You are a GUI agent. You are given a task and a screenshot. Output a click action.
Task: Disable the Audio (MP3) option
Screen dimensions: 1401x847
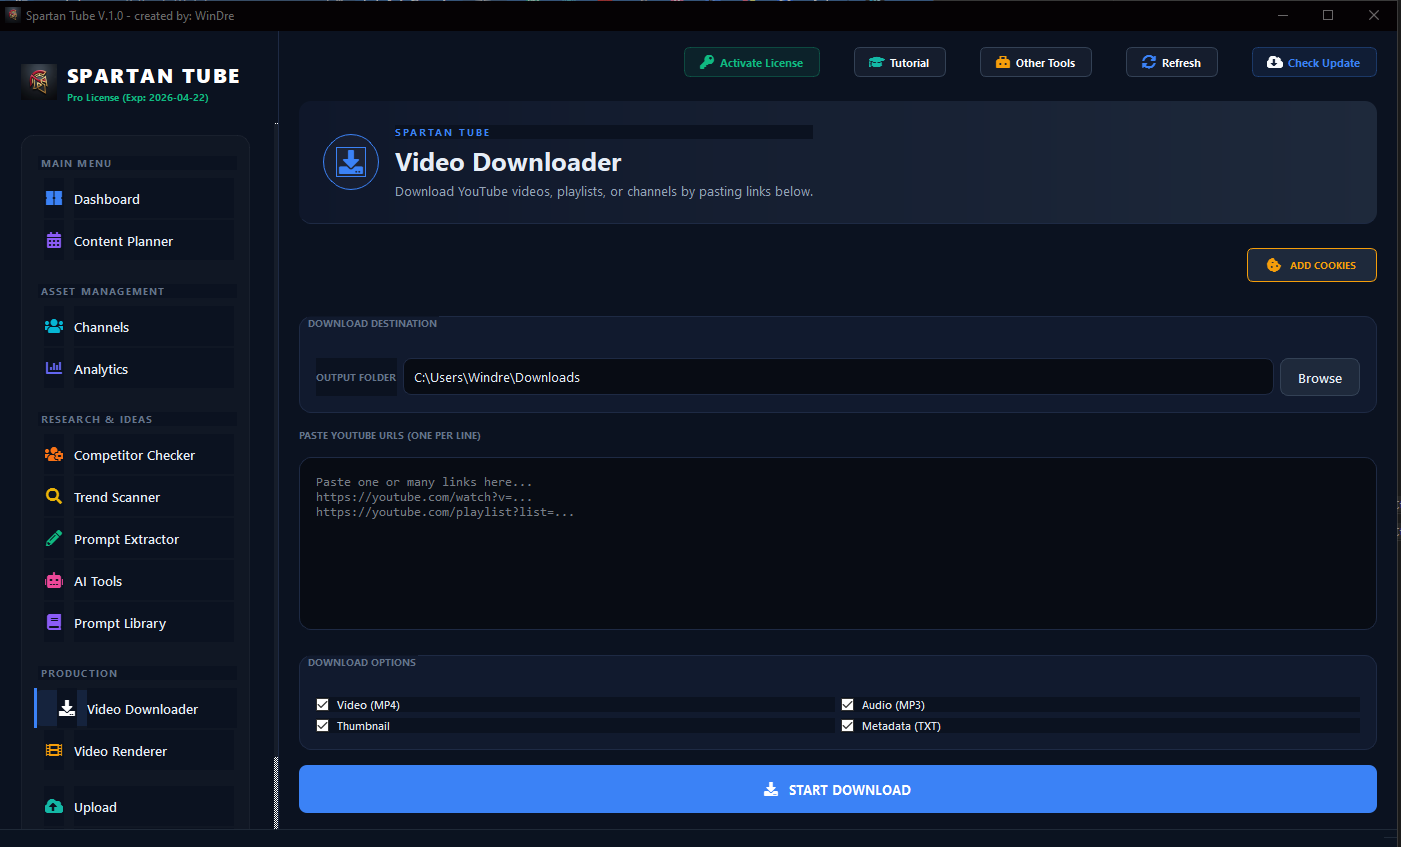847,704
